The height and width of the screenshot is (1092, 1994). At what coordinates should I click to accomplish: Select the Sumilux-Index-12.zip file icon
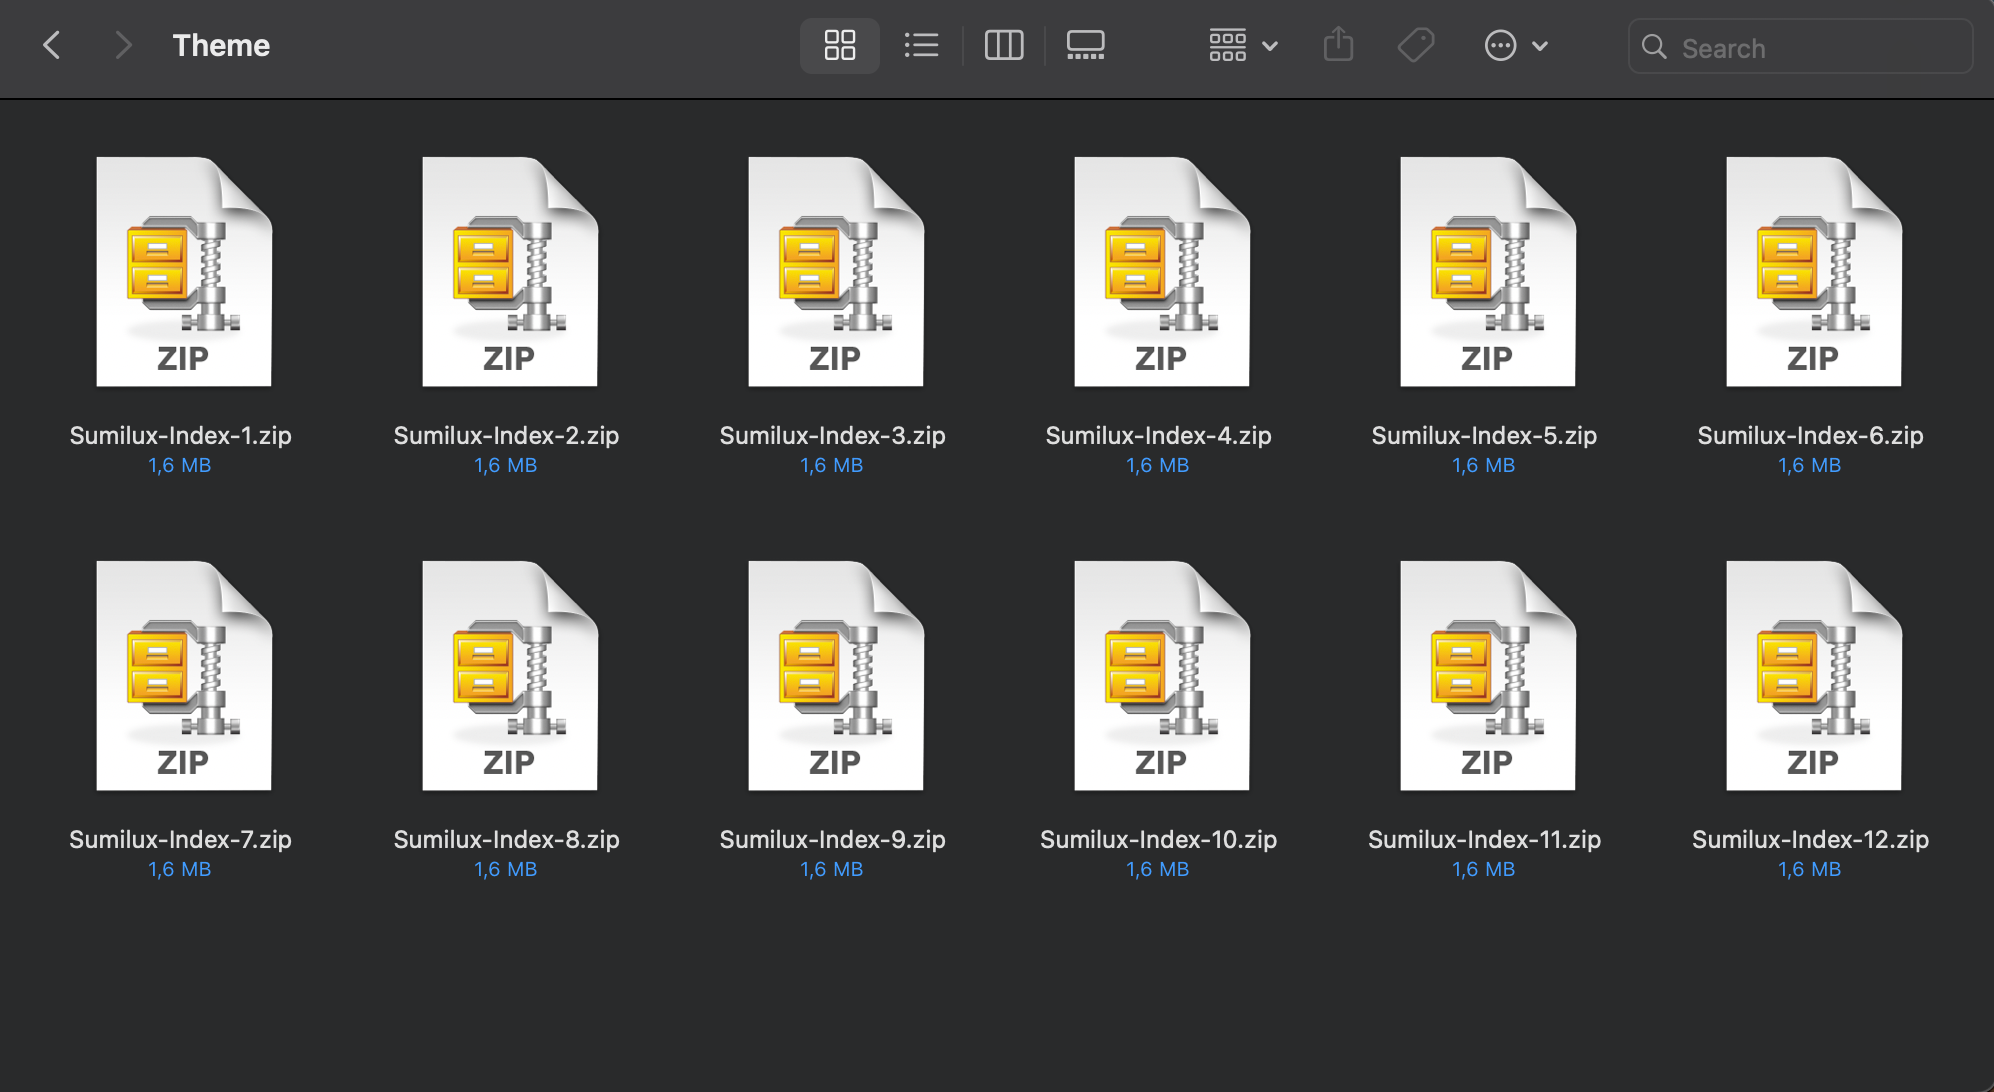1814,676
